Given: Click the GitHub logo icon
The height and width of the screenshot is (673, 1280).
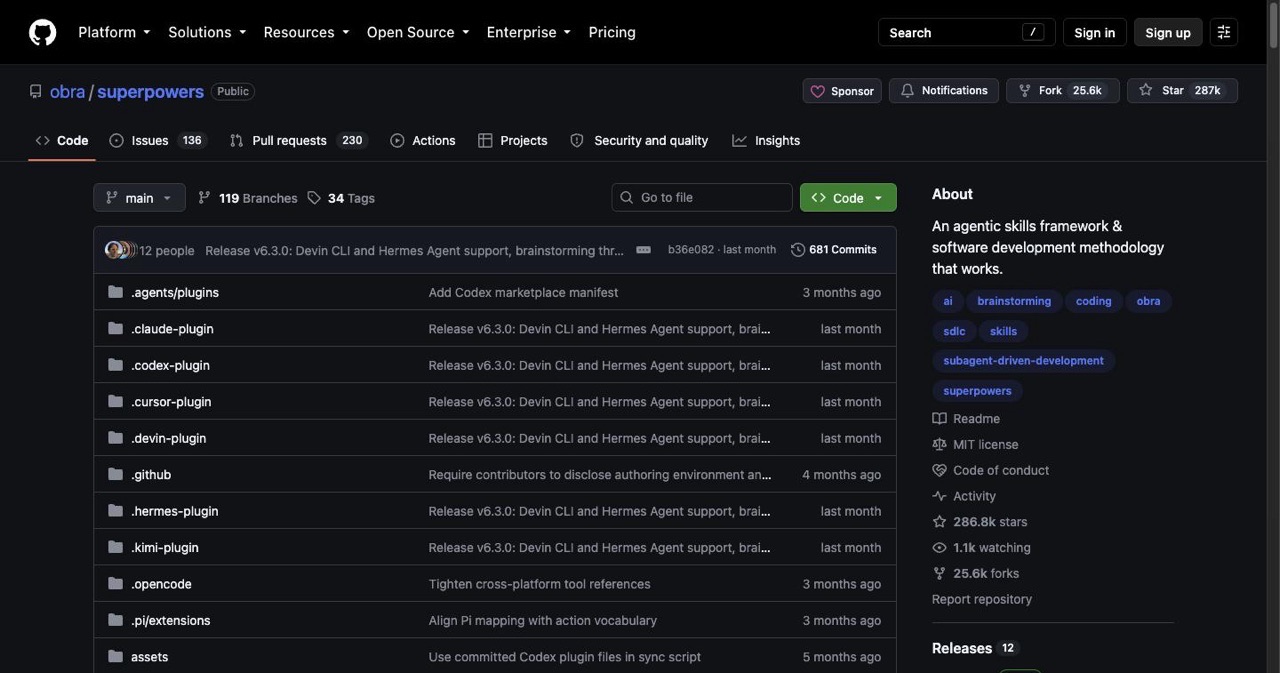Looking at the screenshot, I should click(x=42, y=32).
